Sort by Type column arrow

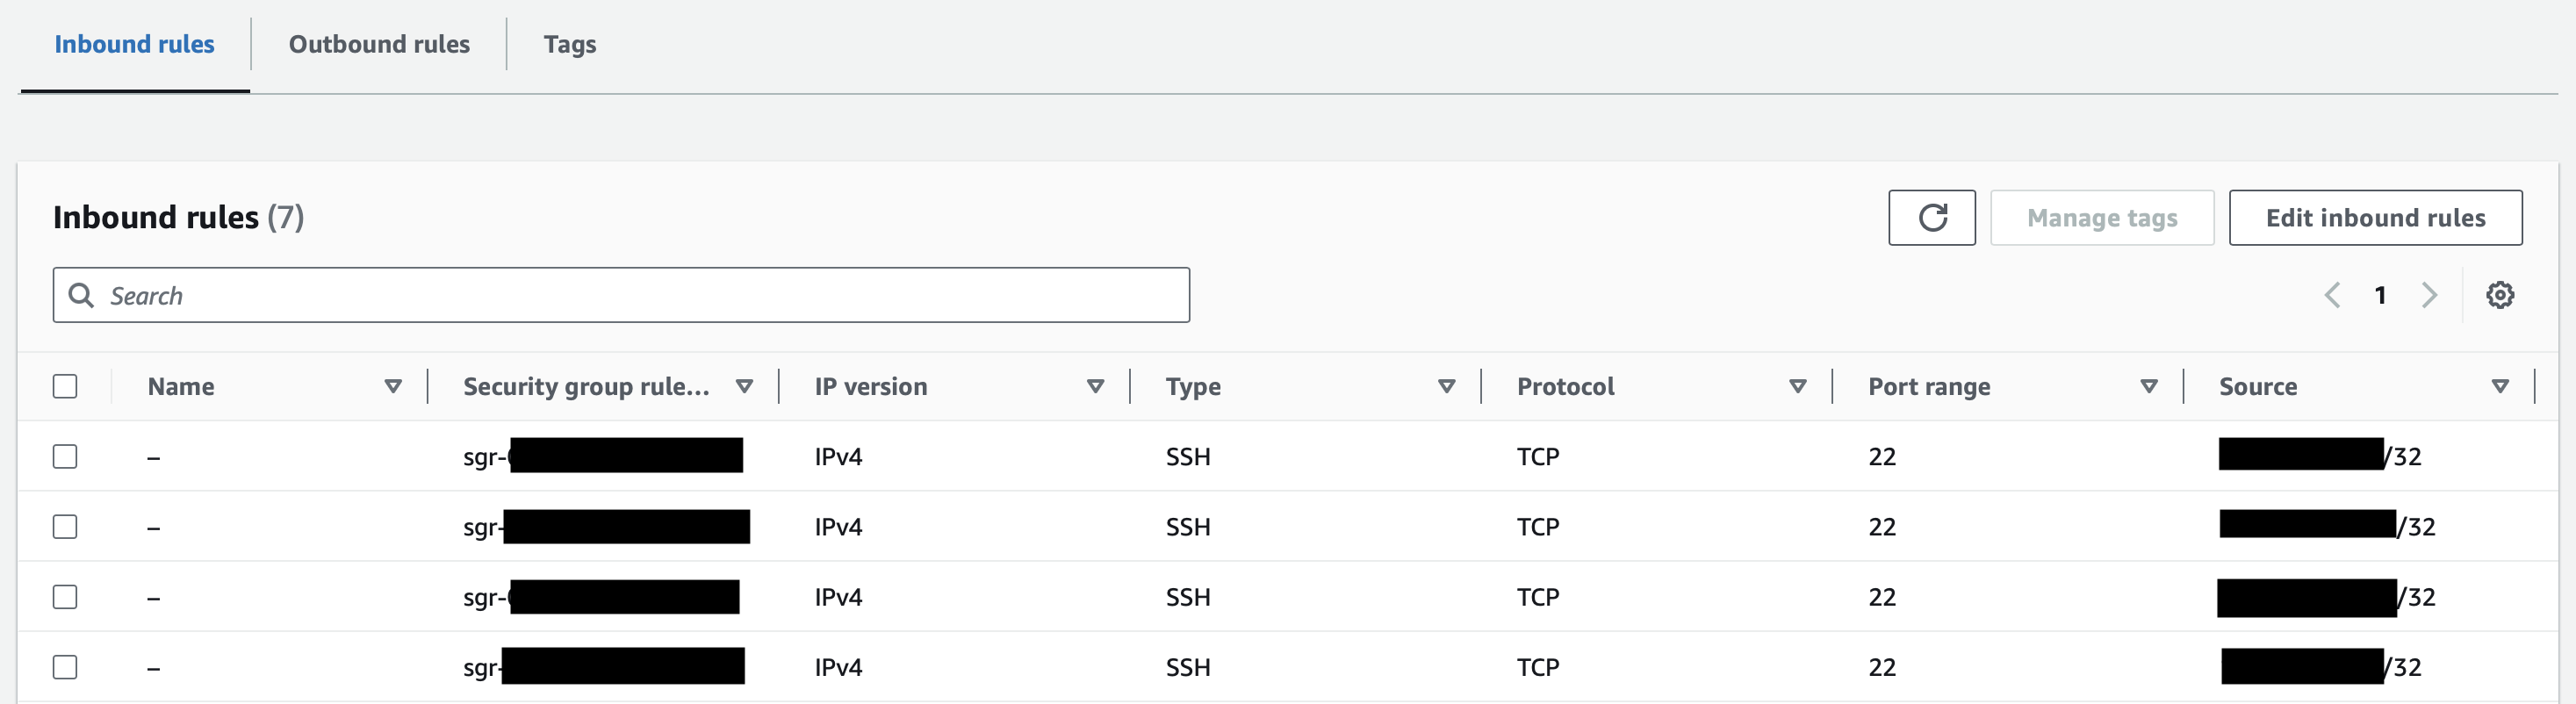[1446, 386]
